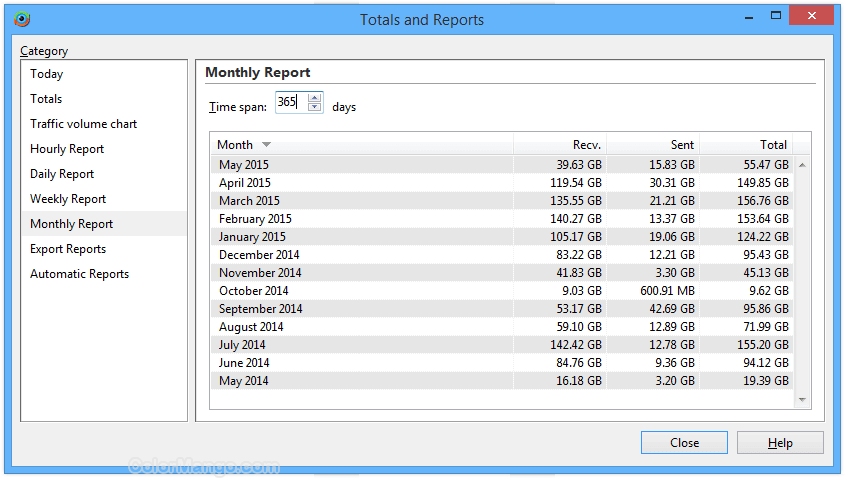846x478 pixels.
Task: Click the app icon in title bar
Action: point(21,19)
